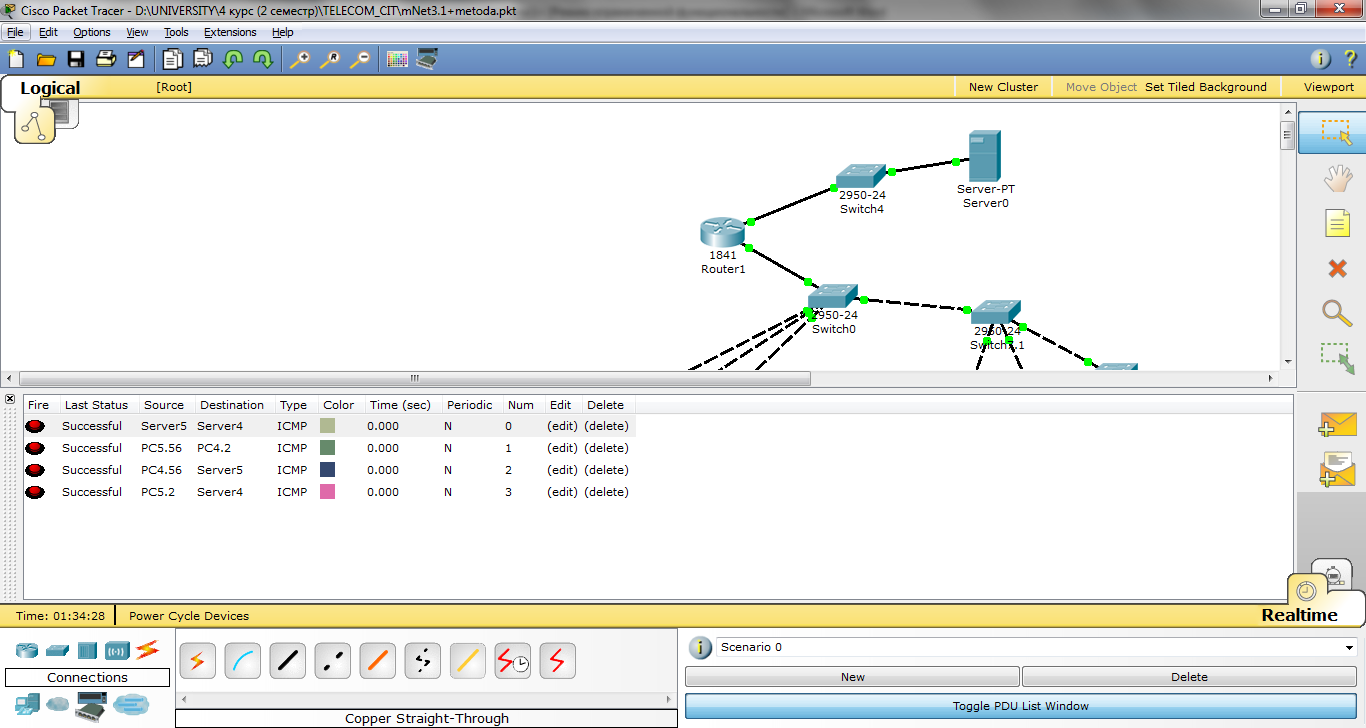Select the Hubs device category icon
This screenshot has width=1366, height=728.
pyautogui.click(x=87, y=651)
